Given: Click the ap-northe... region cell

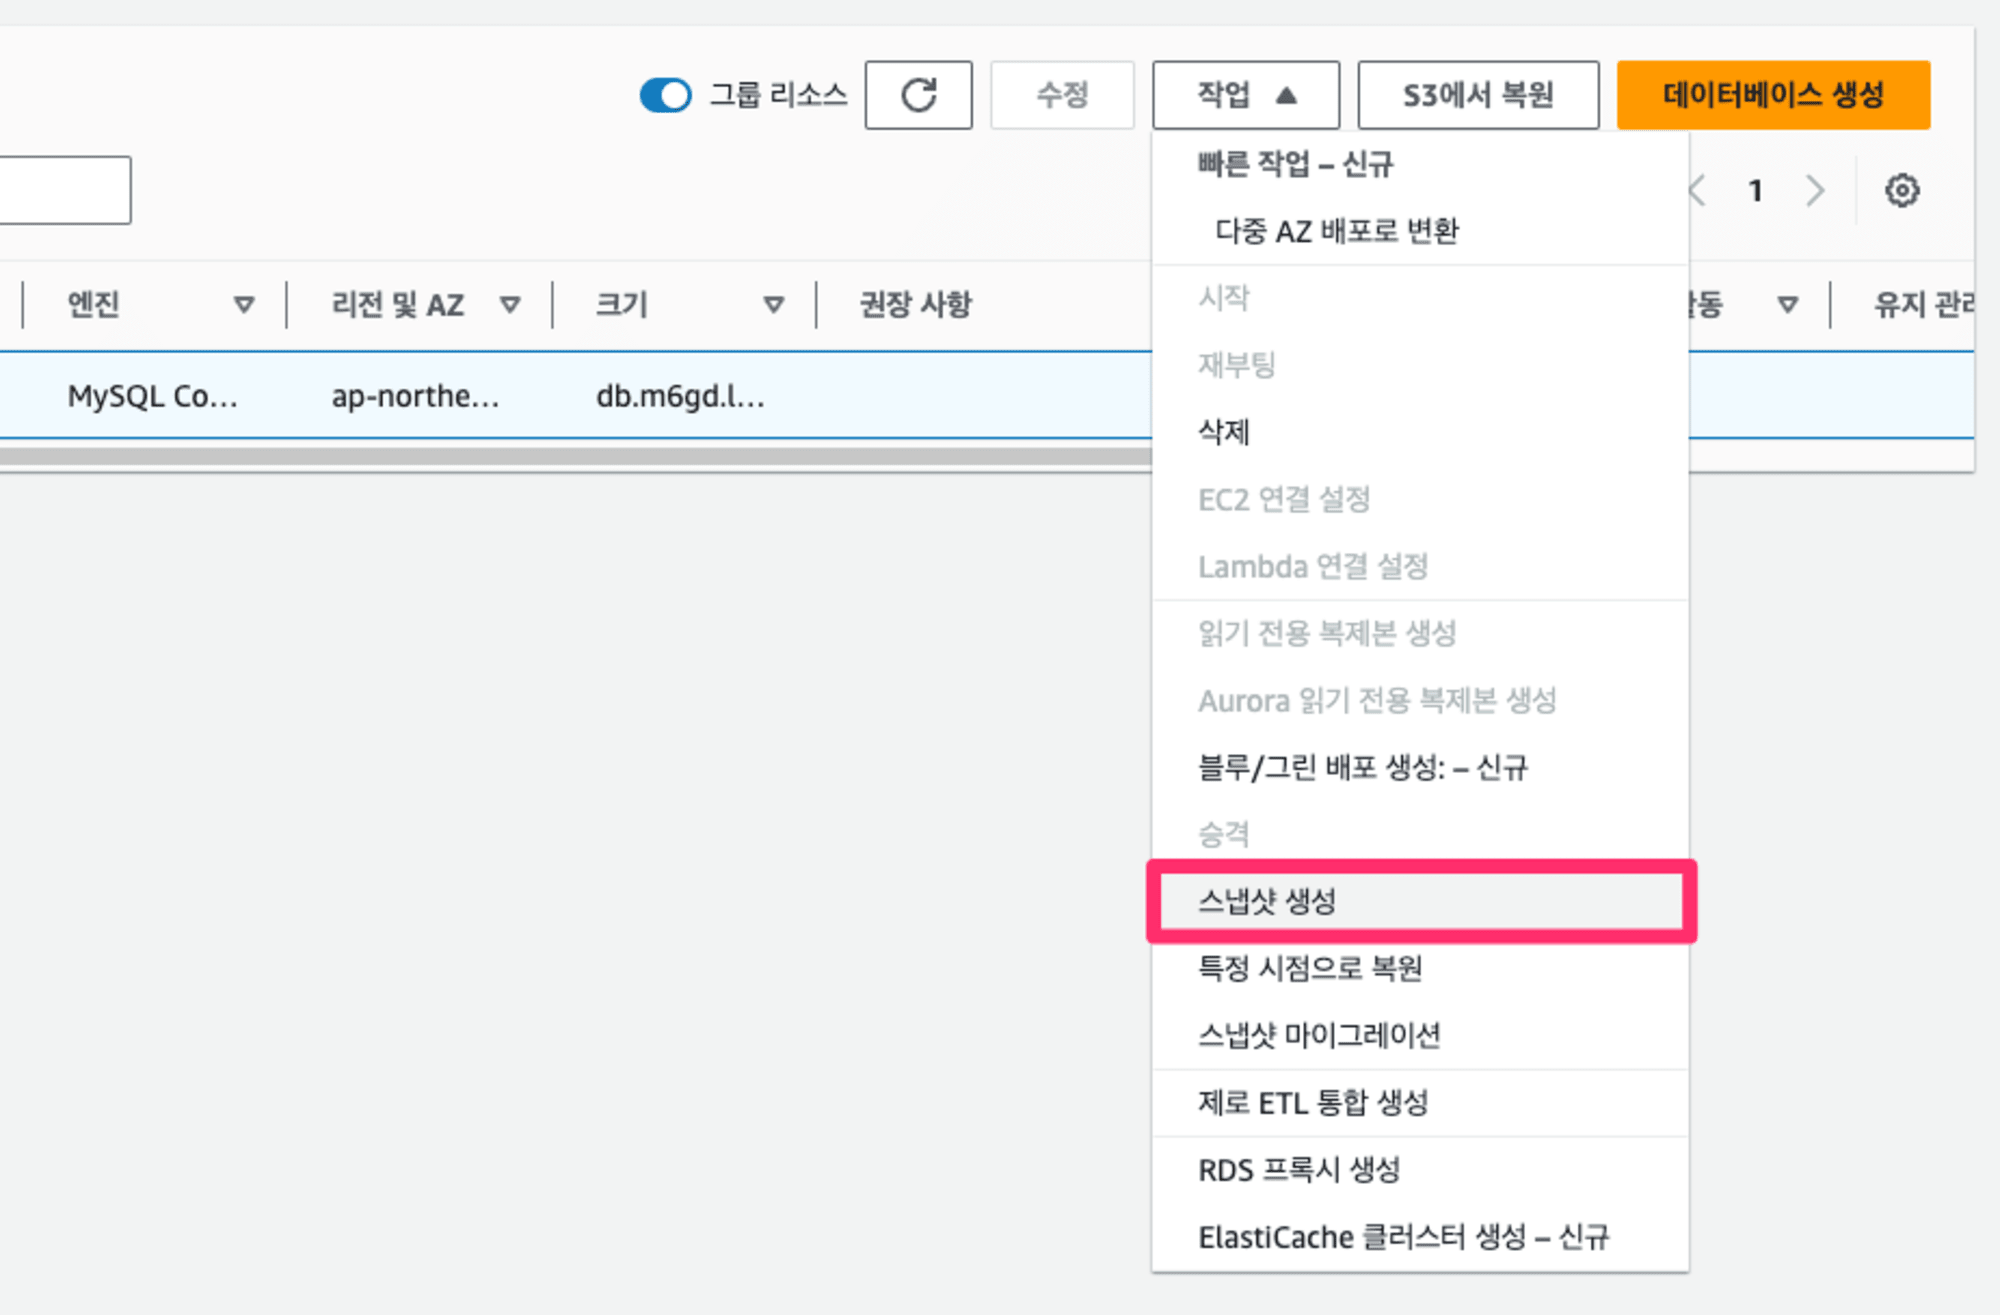Looking at the screenshot, I should [x=415, y=396].
